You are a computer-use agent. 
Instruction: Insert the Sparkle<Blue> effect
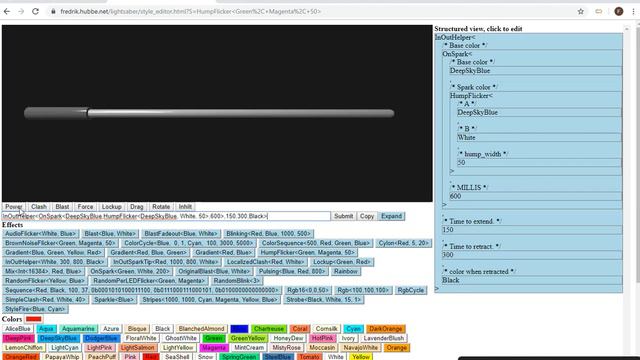click(x=114, y=299)
